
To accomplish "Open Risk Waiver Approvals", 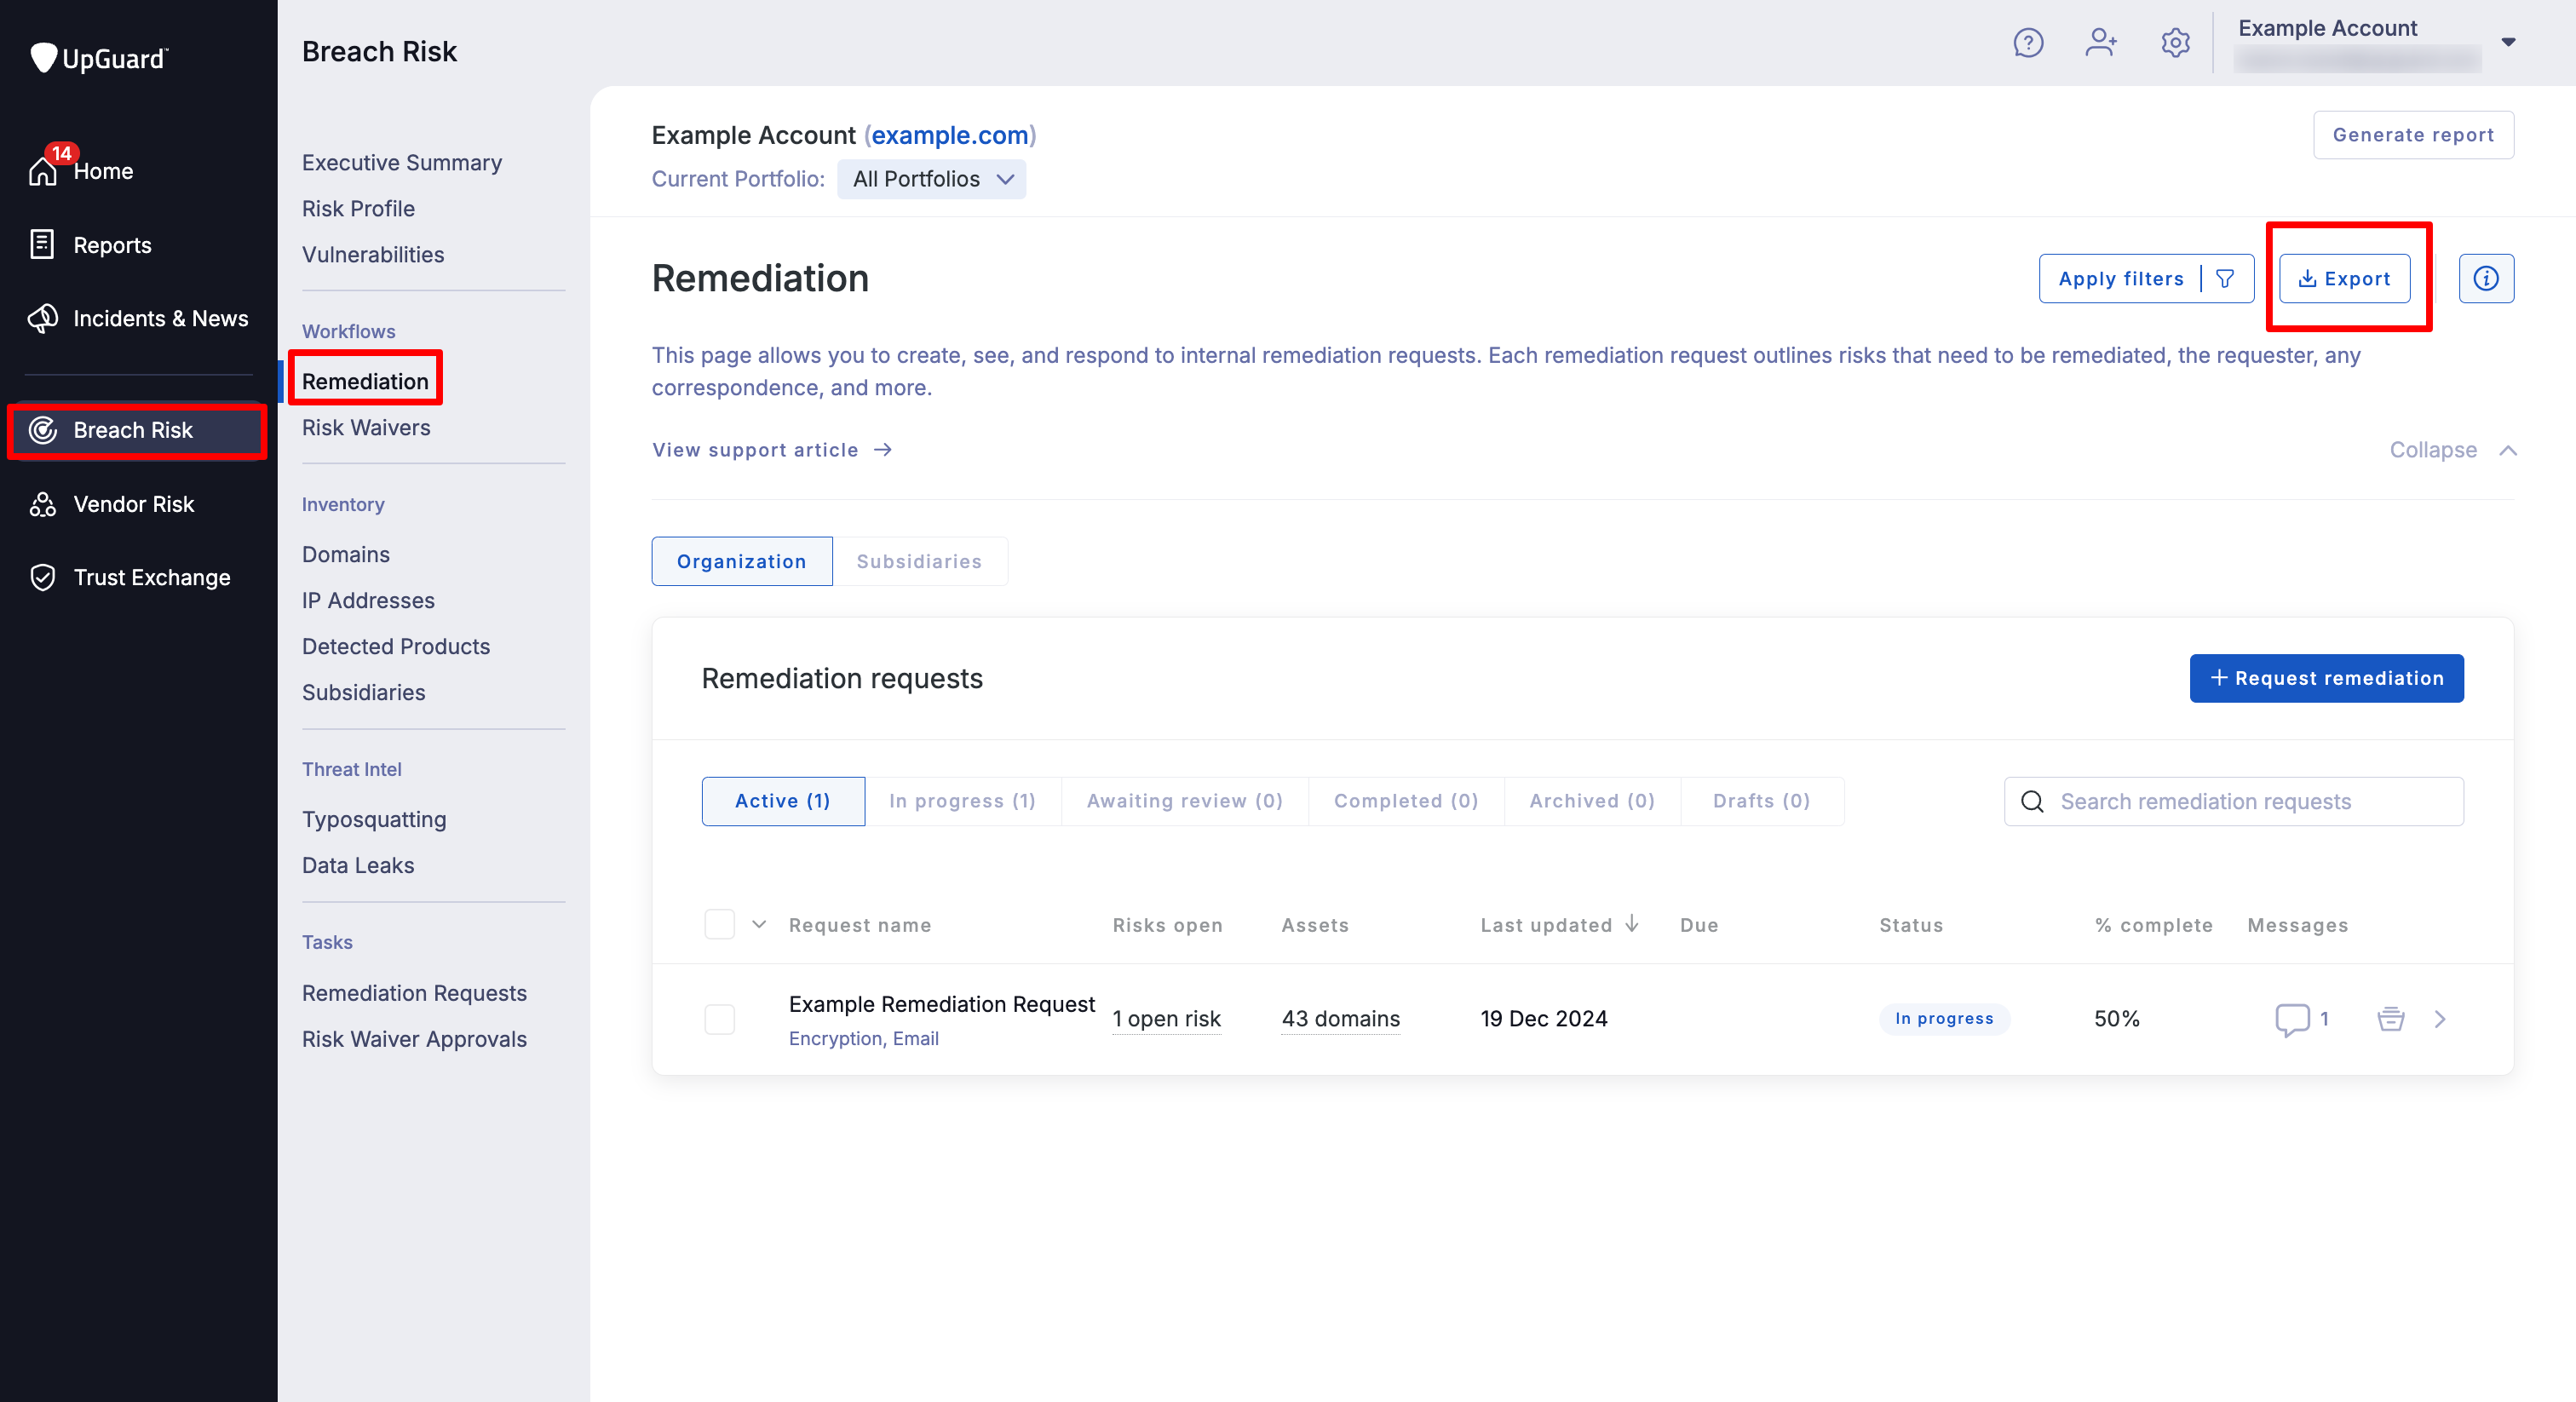I will click(414, 1039).
